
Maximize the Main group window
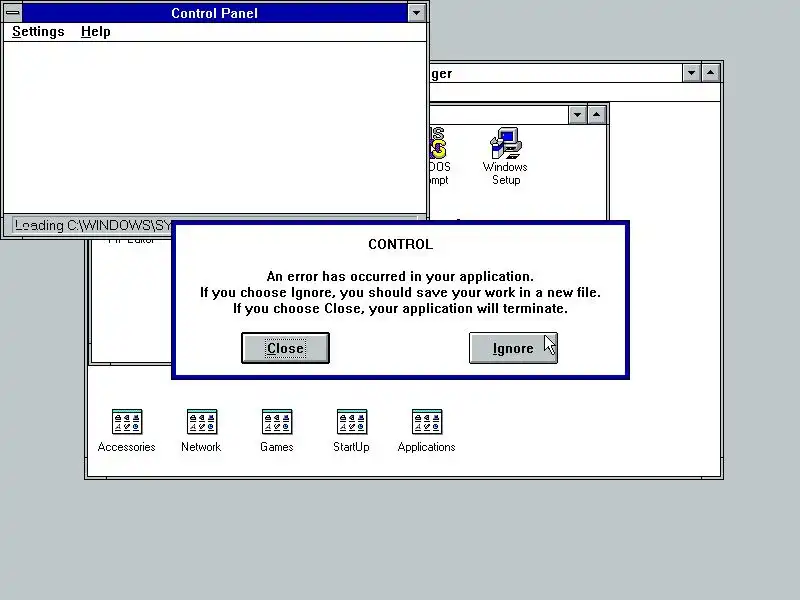(x=596, y=115)
